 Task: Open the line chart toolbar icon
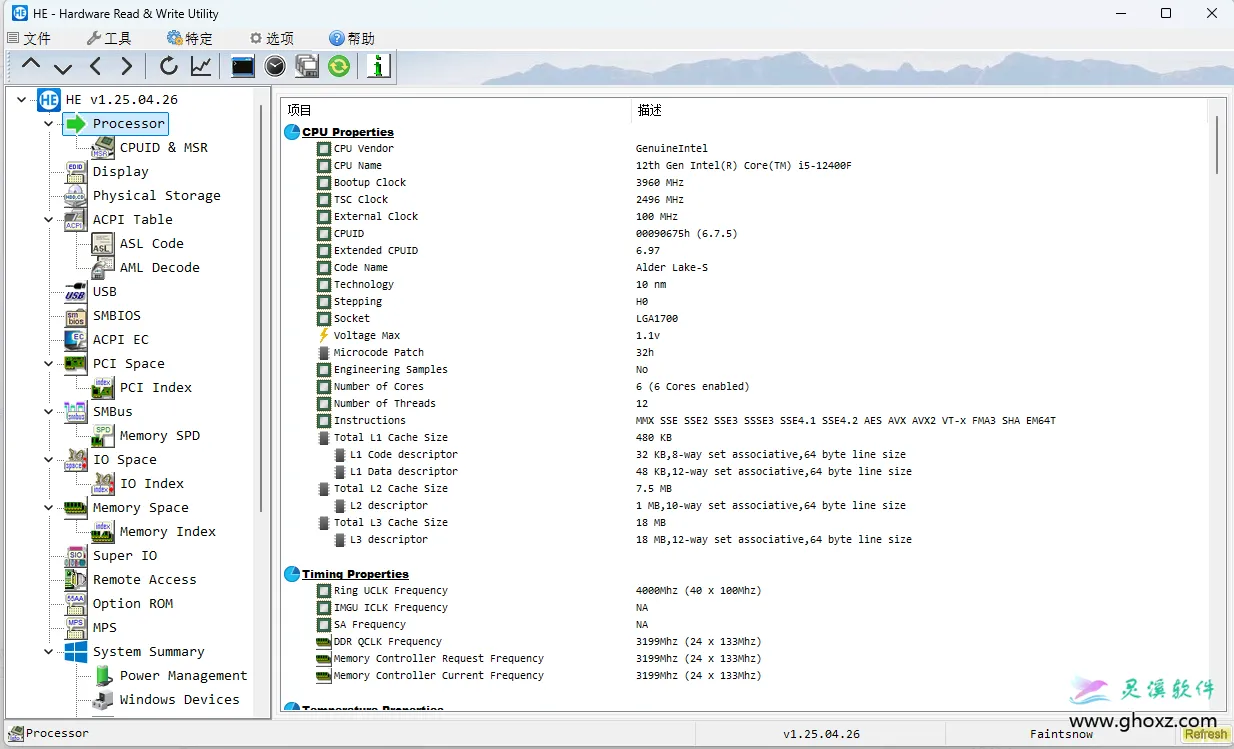point(201,67)
